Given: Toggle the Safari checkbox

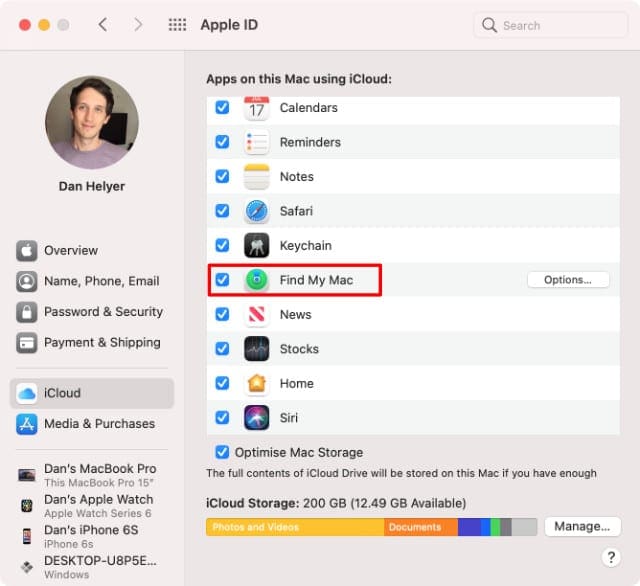Looking at the screenshot, I should click(x=222, y=211).
